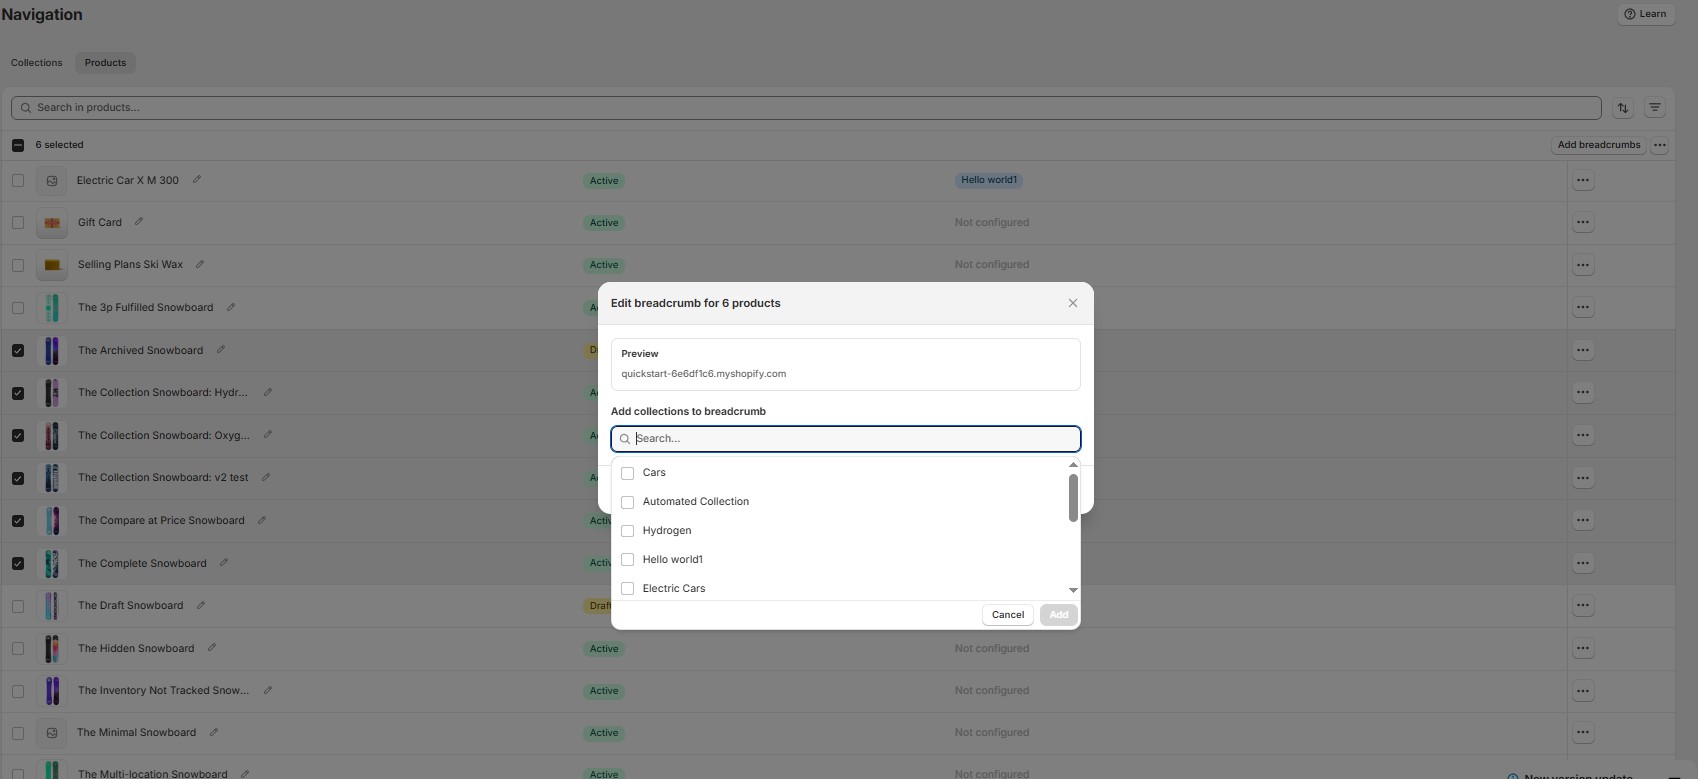The height and width of the screenshot is (779, 1698).
Task: Click edit pencil for Electric Car X M 300
Action: [197, 180]
